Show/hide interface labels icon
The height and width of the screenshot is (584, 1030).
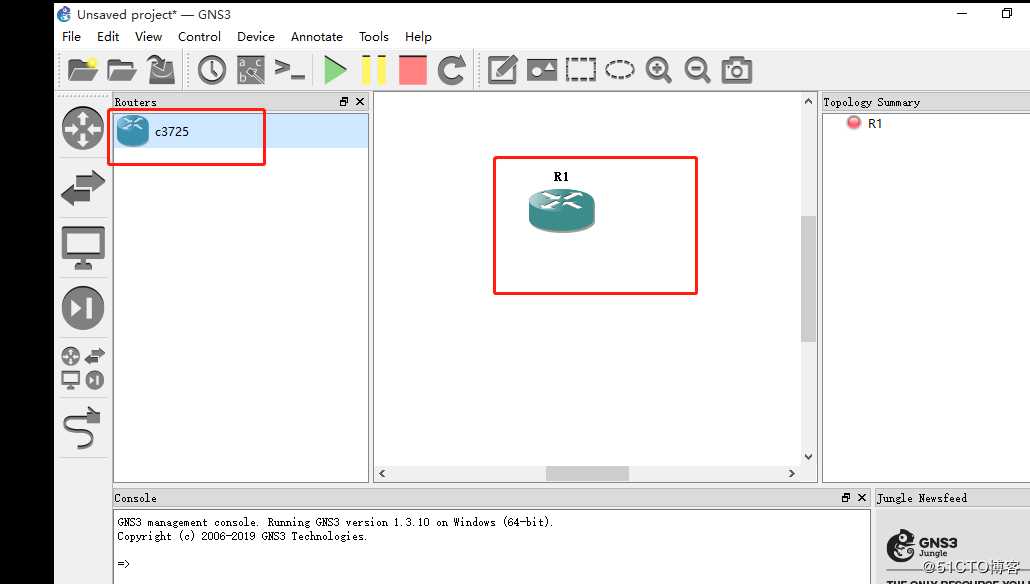pos(251,70)
